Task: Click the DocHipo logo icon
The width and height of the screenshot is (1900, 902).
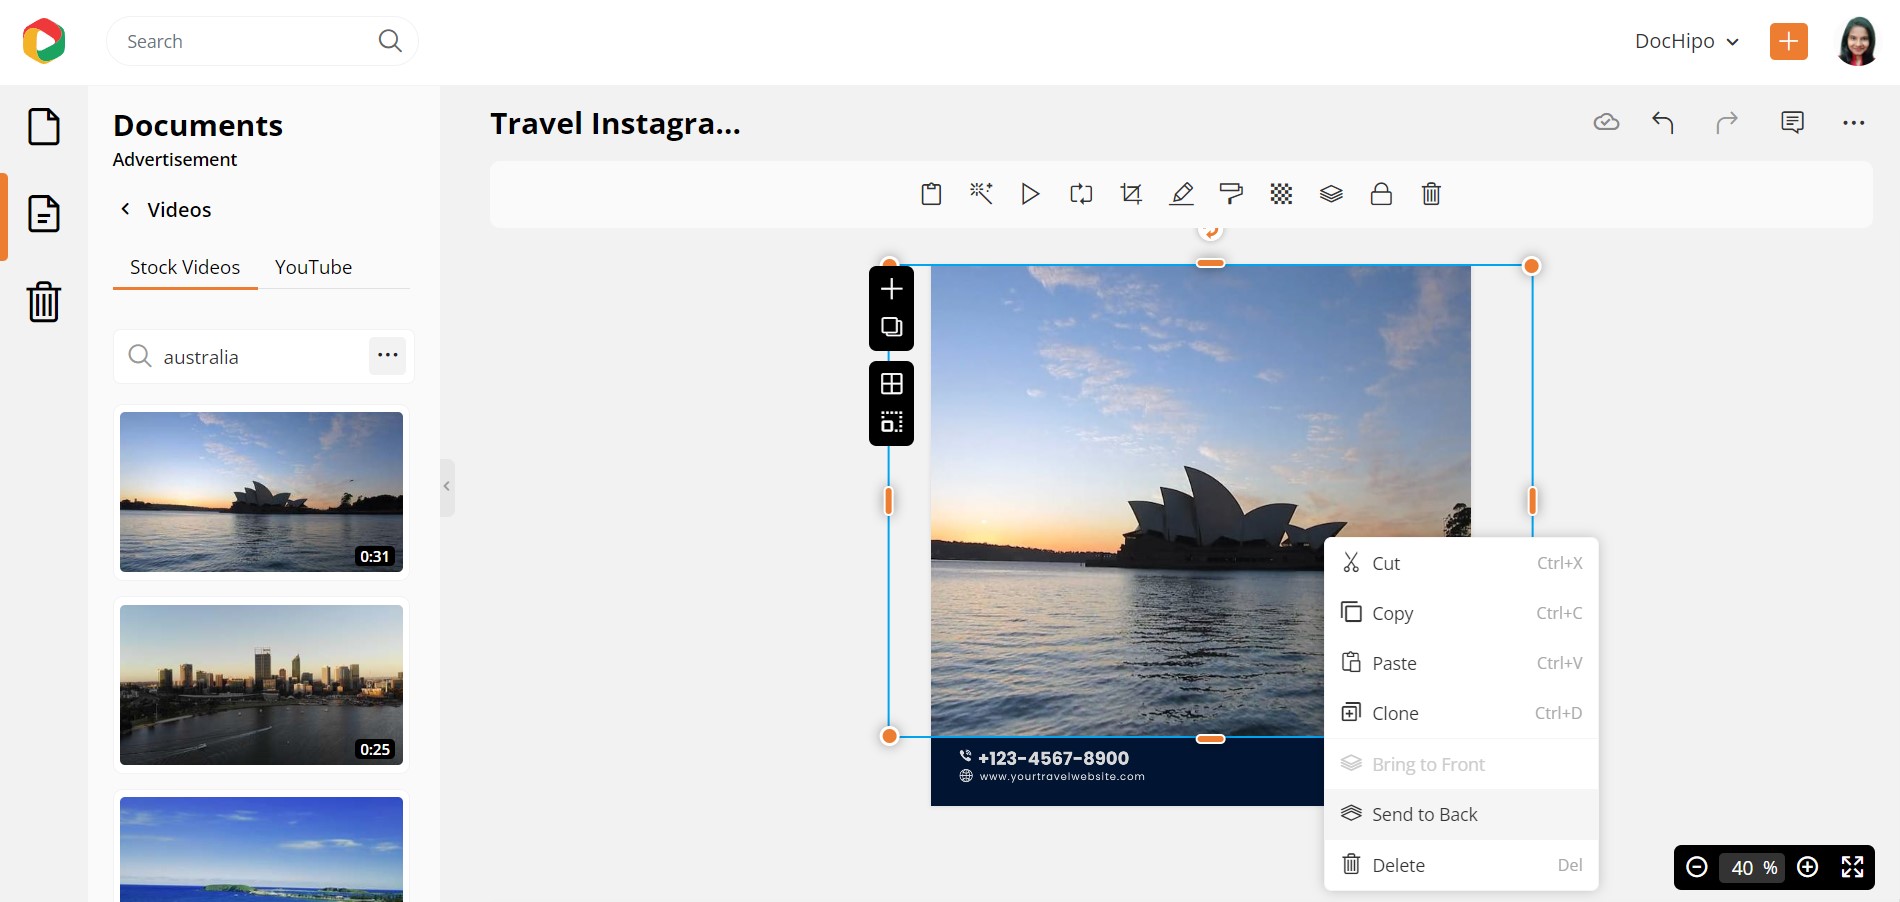Action: (44, 41)
